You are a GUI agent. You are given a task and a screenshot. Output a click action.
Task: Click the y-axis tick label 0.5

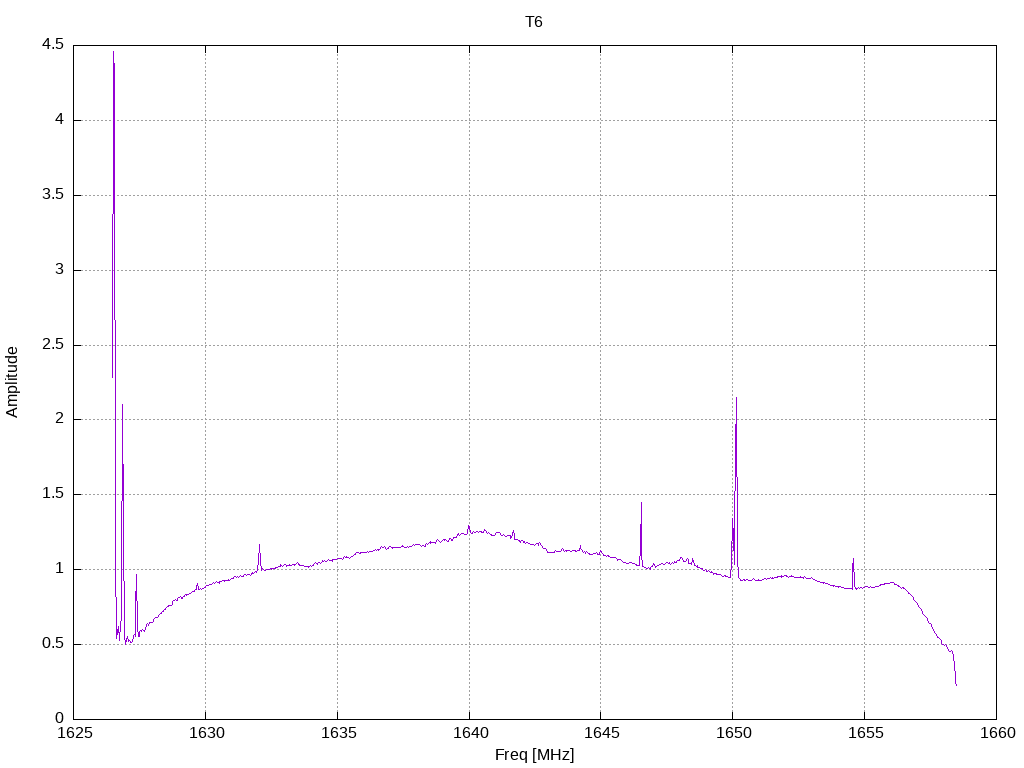coord(53,643)
